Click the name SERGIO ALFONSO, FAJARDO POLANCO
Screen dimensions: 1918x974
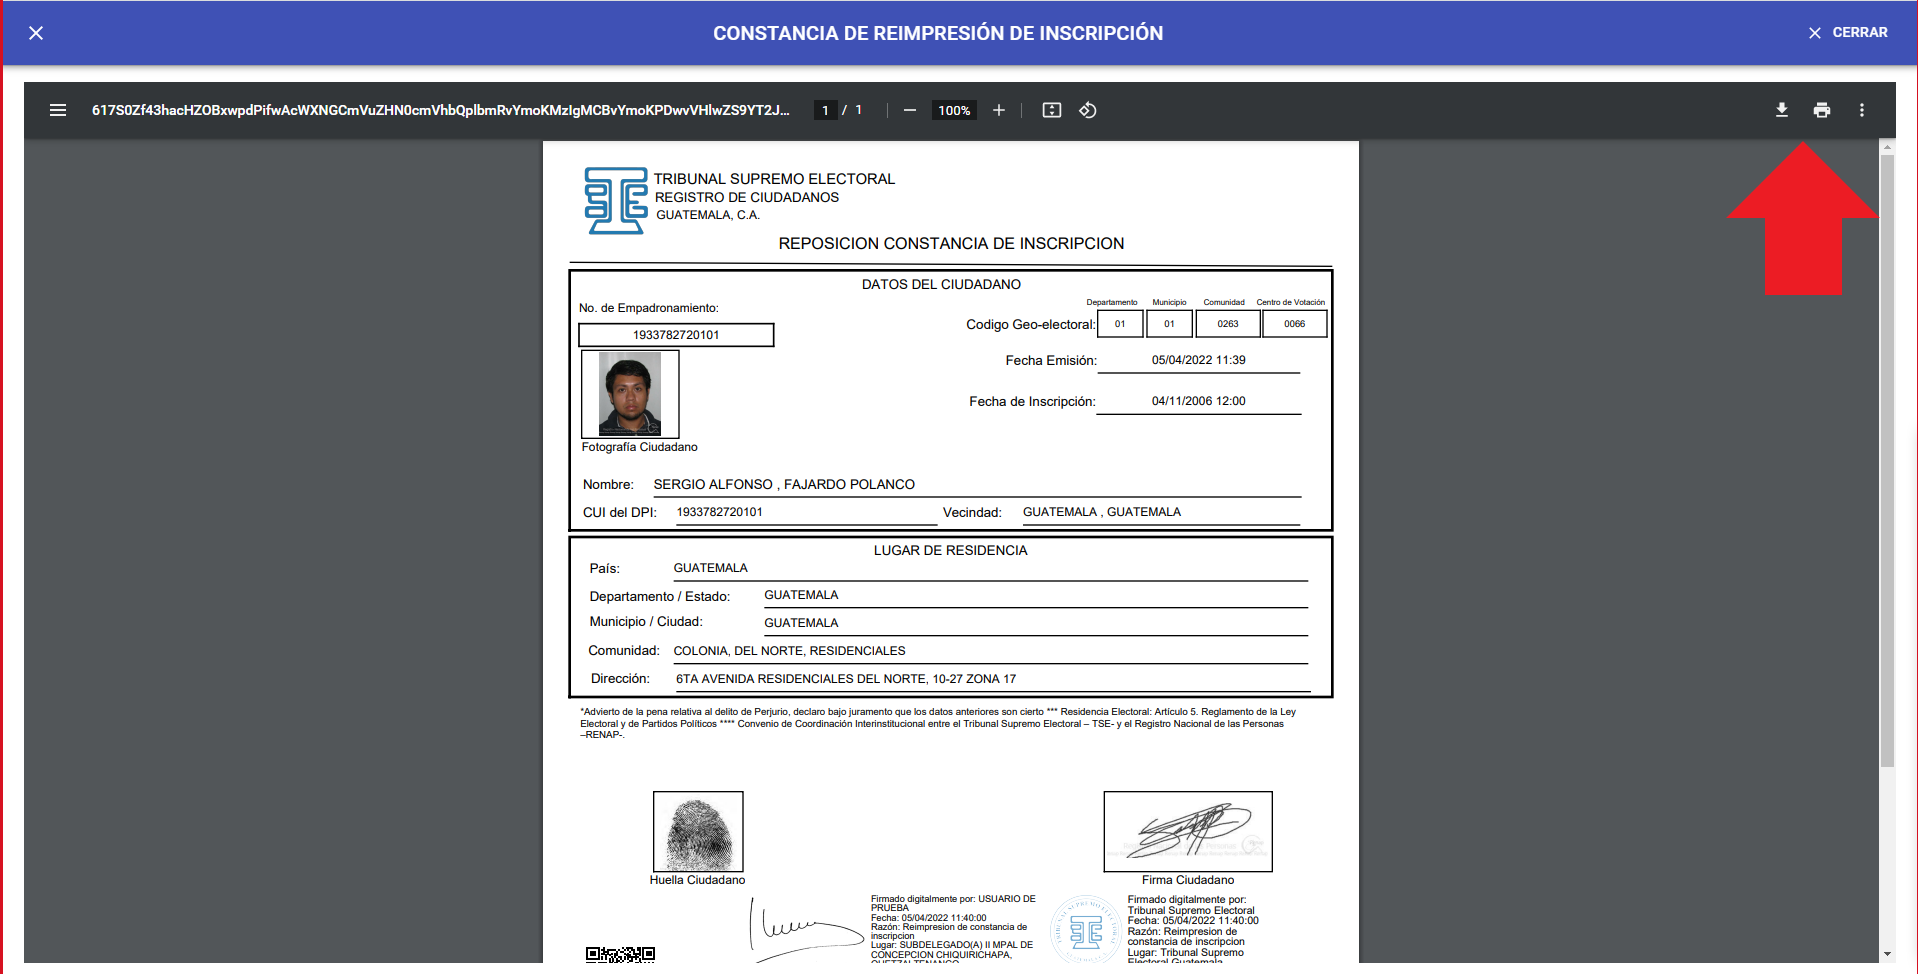(784, 485)
